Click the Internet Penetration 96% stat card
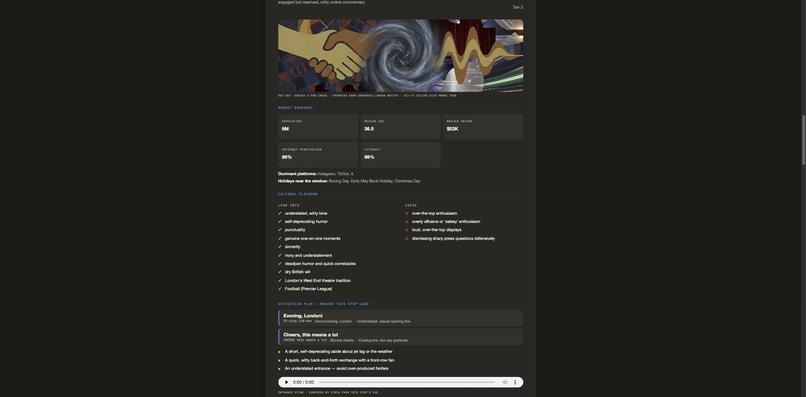806x397 pixels. (318, 155)
